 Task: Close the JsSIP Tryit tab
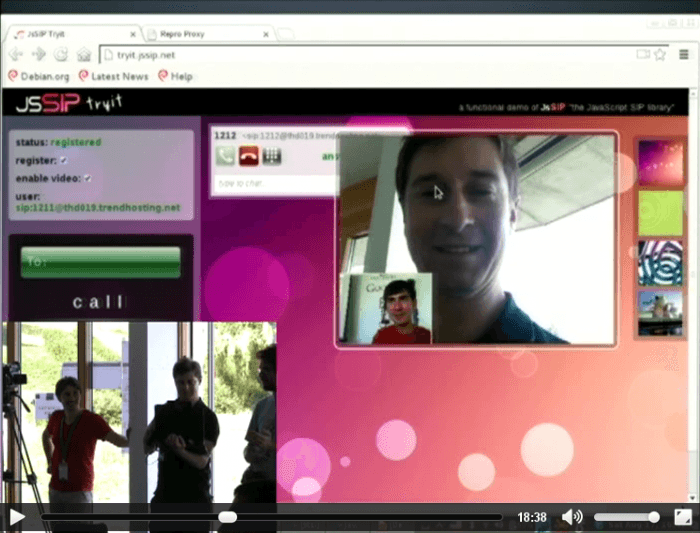click(133, 34)
